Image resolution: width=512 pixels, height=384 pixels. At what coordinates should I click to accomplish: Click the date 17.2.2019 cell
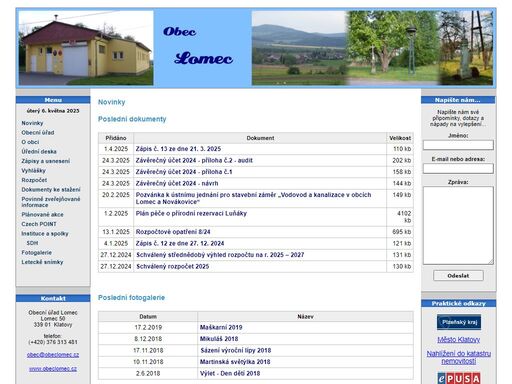pos(148,327)
